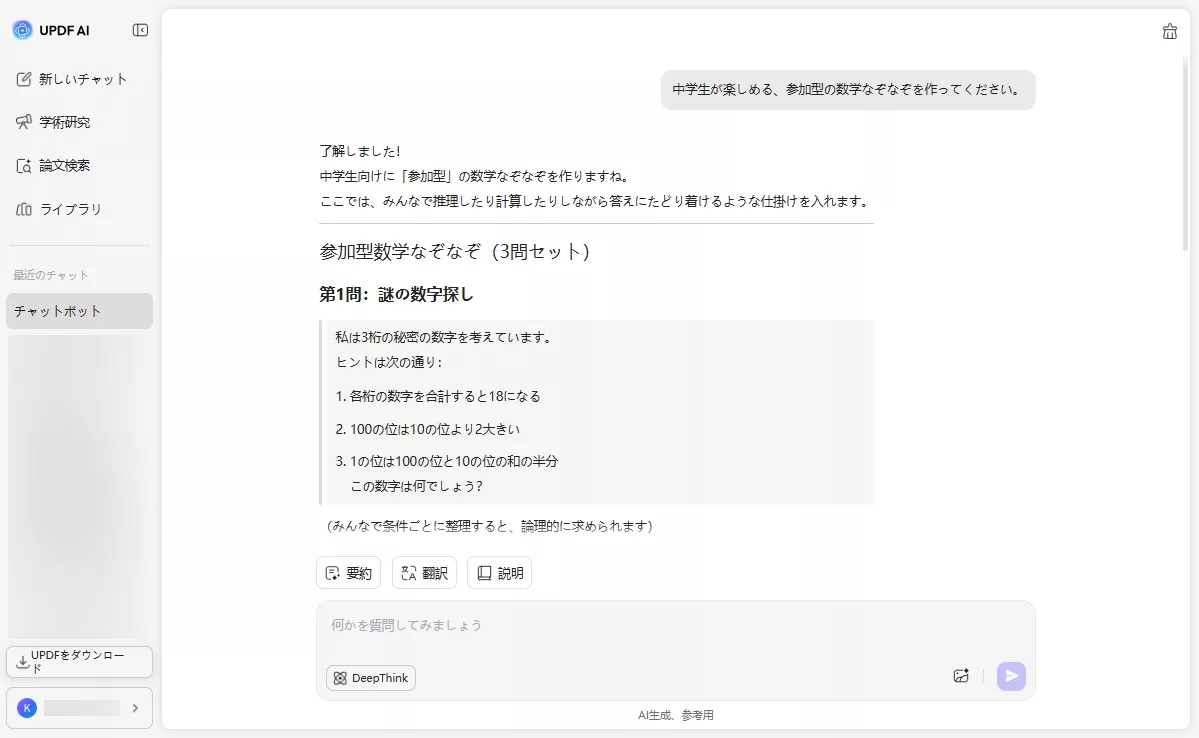Open the AI image generation icon

tap(961, 676)
